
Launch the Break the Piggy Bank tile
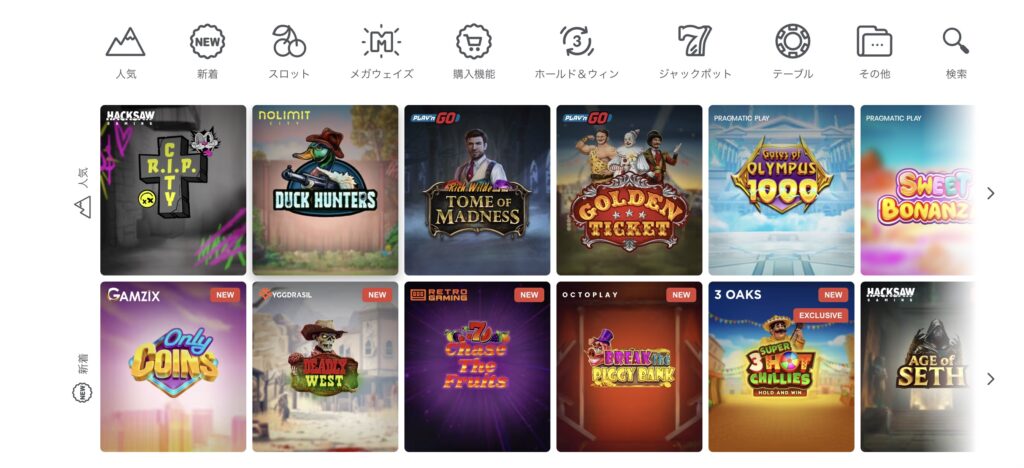click(x=630, y=367)
